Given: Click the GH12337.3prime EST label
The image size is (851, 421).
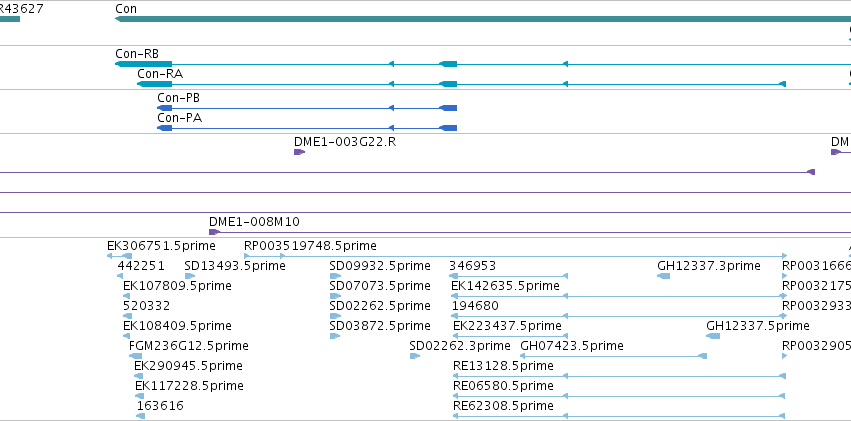Looking at the screenshot, I should [x=709, y=266].
